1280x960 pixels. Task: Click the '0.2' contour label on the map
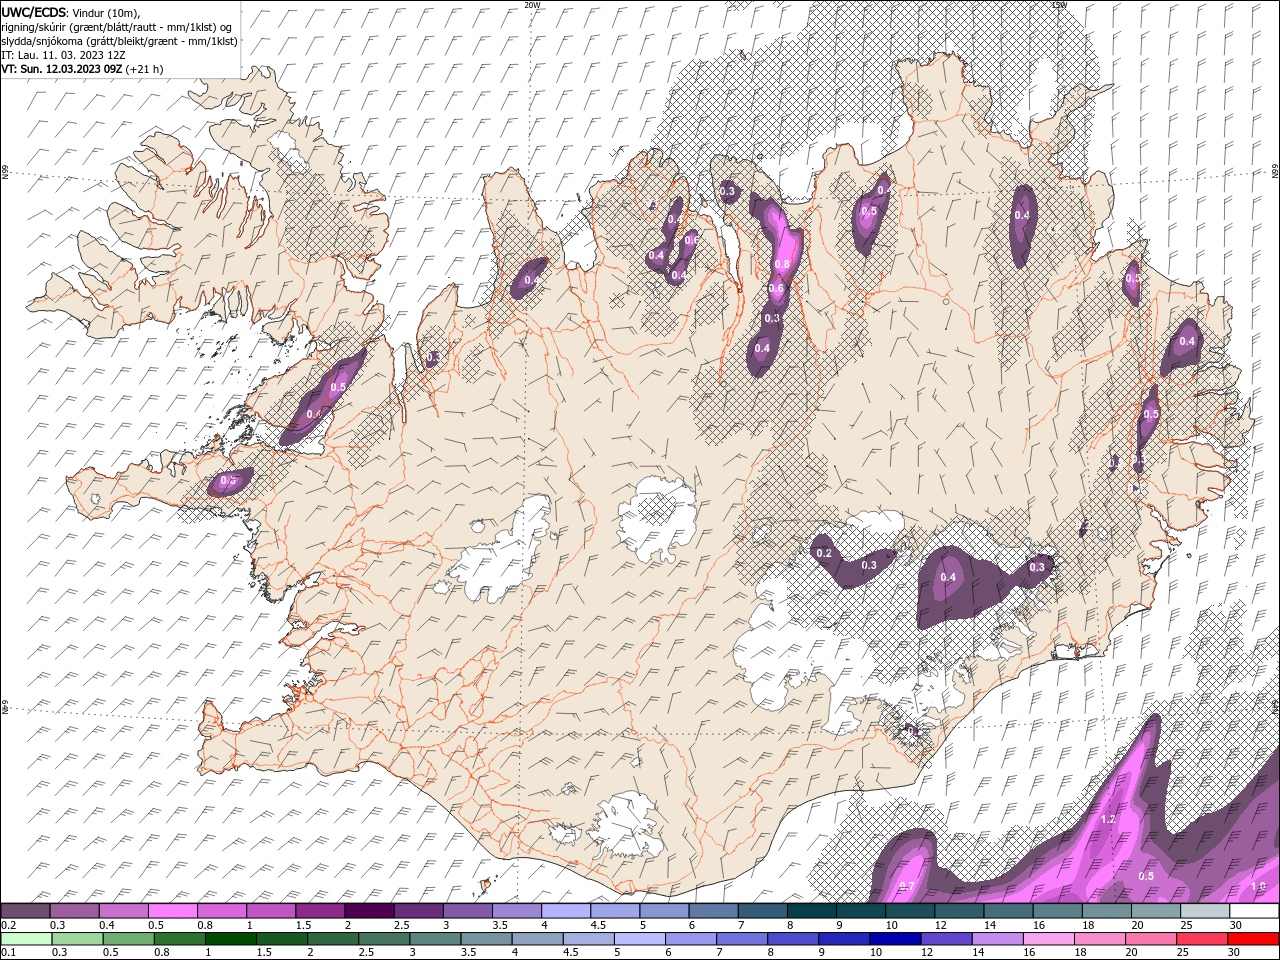tap(824, 553)
